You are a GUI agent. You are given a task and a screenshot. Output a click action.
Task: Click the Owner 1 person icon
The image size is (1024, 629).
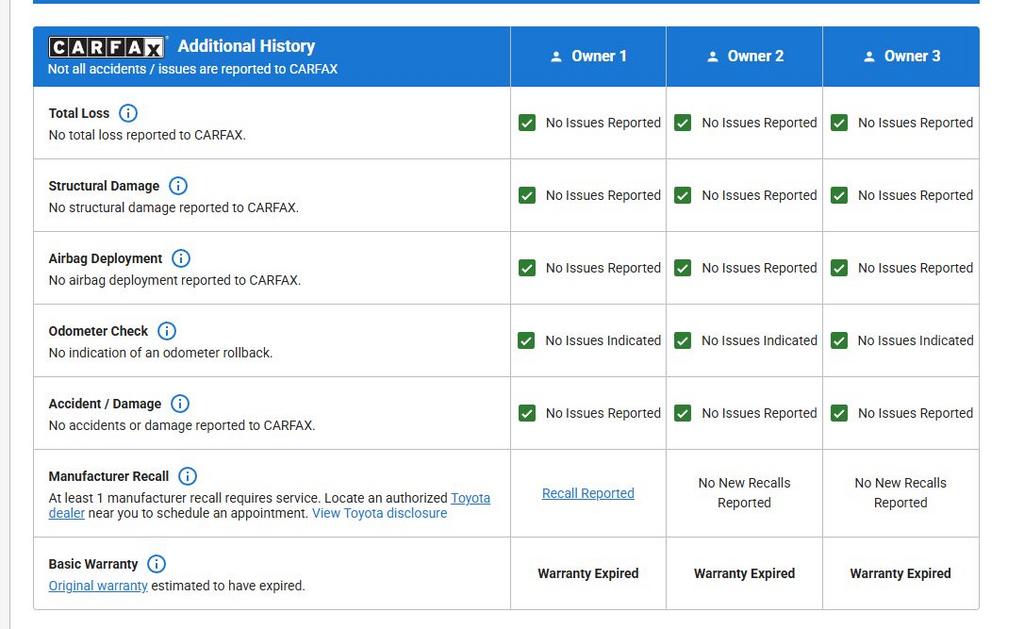tap(556, 57)
